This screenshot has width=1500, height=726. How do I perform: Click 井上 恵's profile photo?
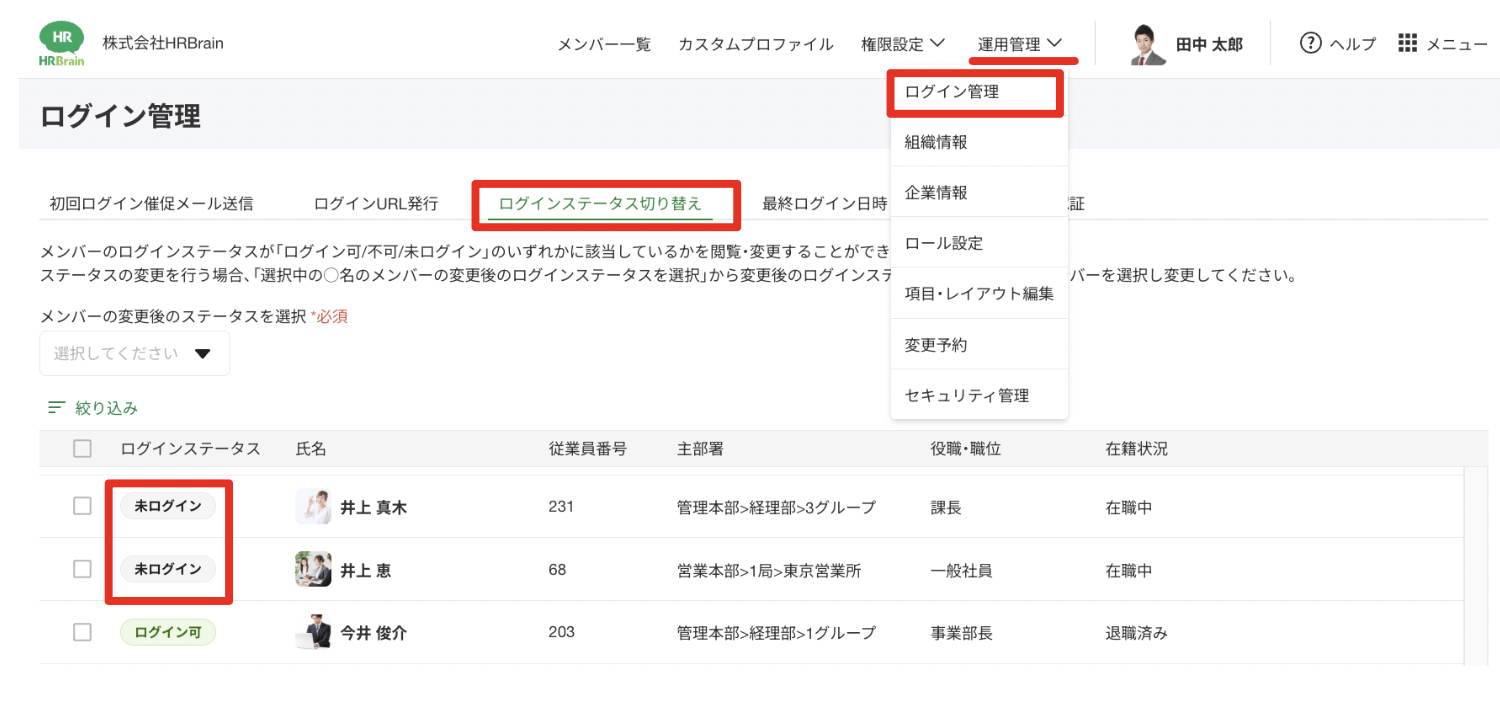313,569
